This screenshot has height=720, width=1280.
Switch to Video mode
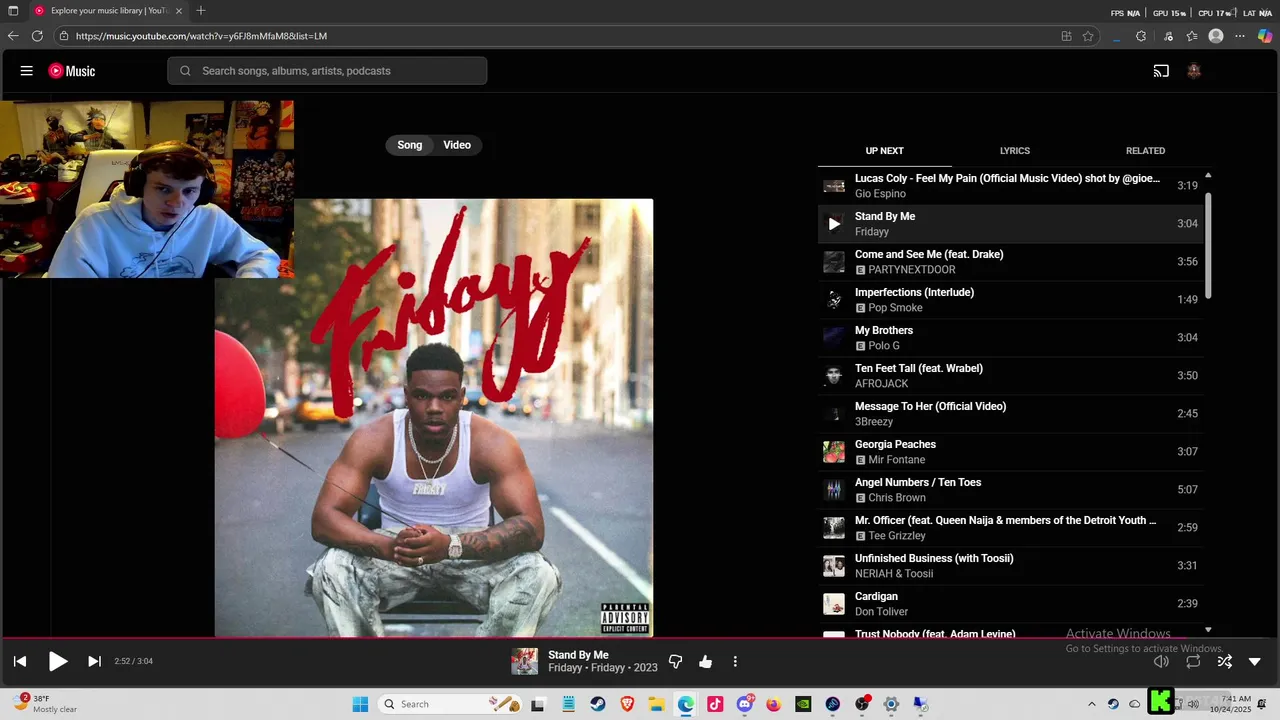[457, 145]
